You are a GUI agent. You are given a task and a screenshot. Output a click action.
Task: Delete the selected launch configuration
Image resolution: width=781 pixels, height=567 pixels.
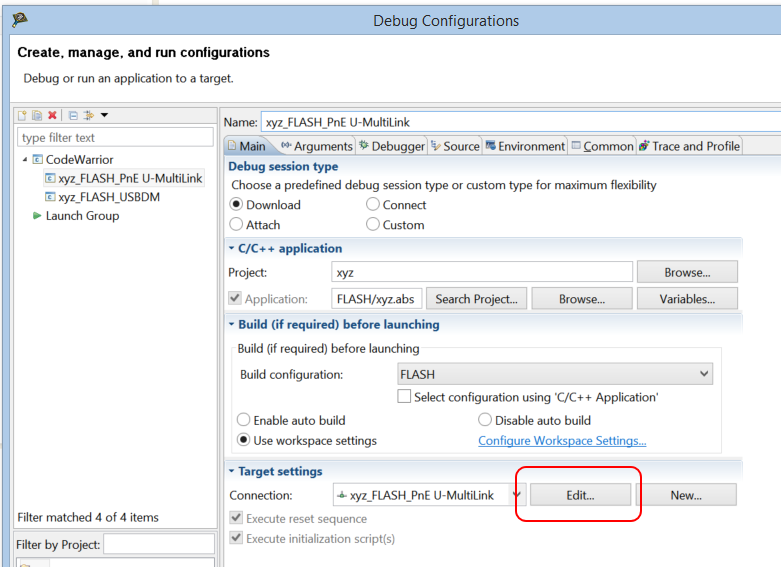[52, 116]
